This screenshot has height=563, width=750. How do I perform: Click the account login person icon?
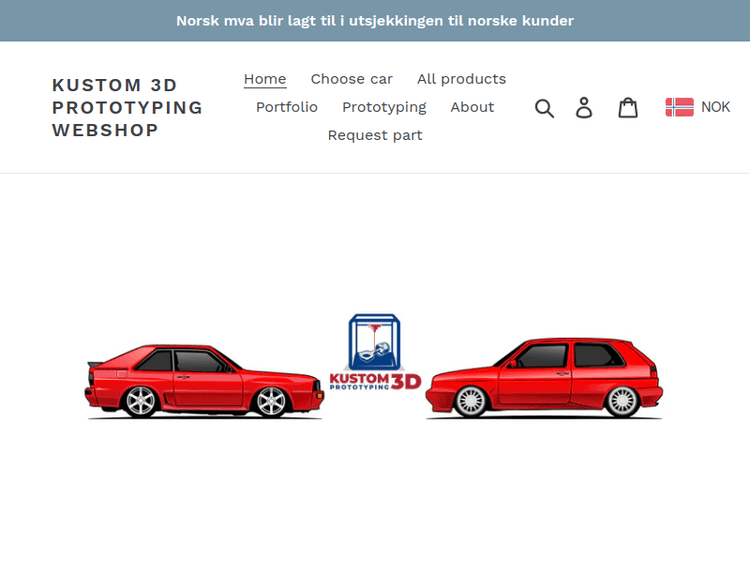[584, 108]
